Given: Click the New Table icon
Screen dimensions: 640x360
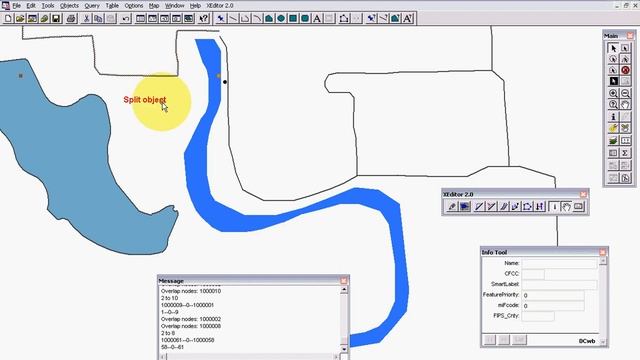Looking at the screenshot, I should (8, 18).
